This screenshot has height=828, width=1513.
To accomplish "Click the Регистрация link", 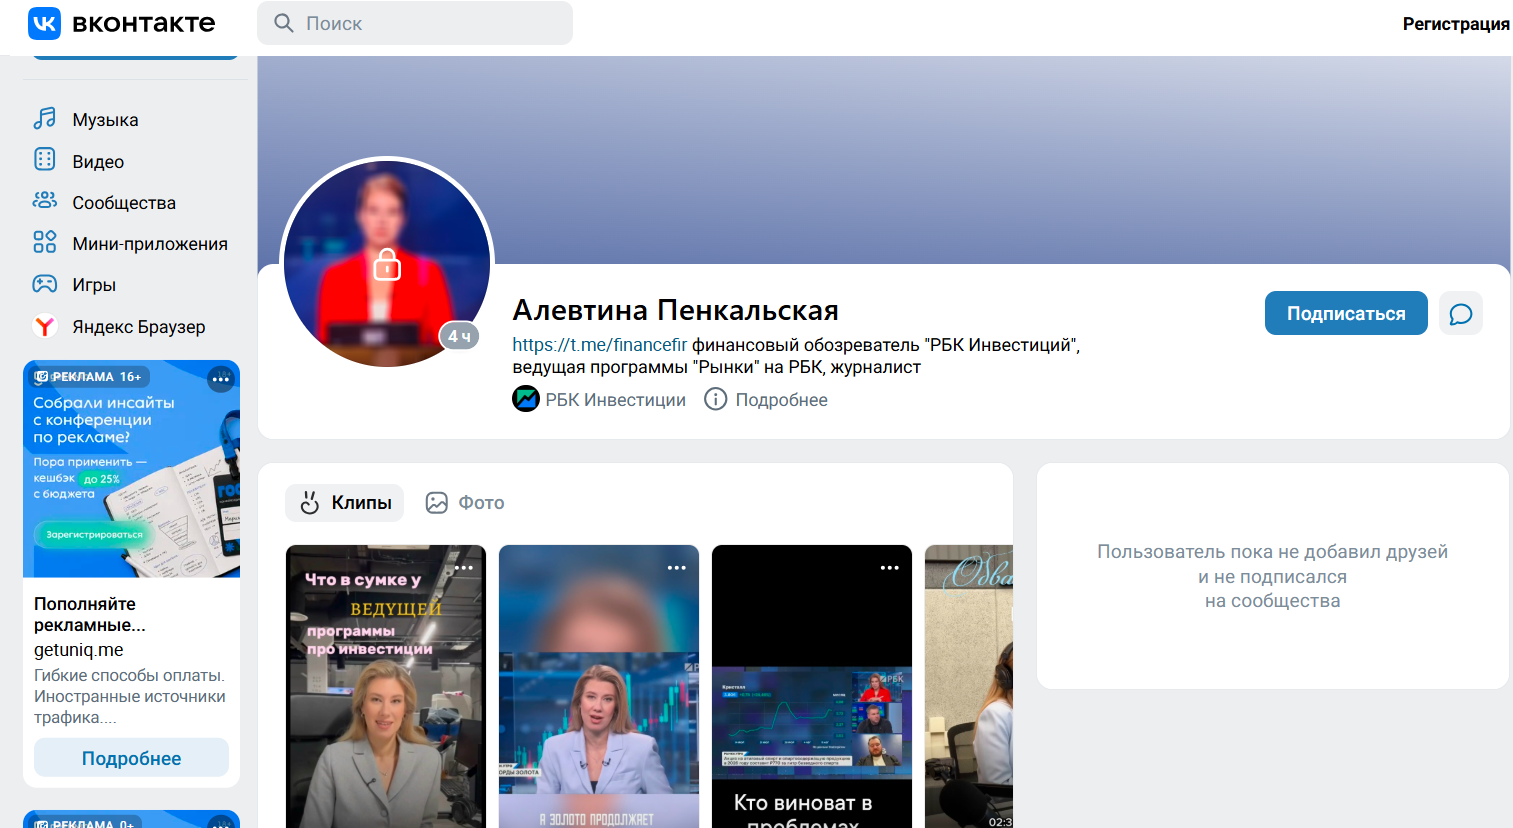I will [x=1456, y=23].
